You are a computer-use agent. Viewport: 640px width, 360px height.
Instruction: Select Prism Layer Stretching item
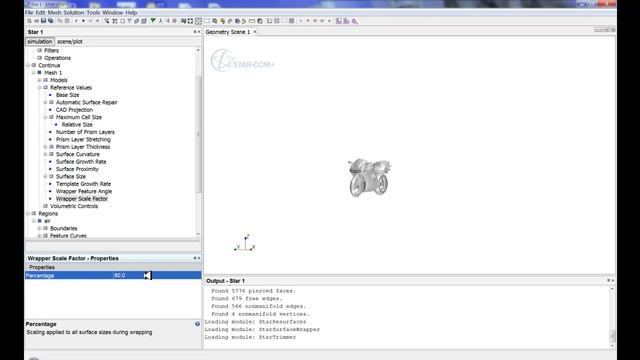point(83,140)
